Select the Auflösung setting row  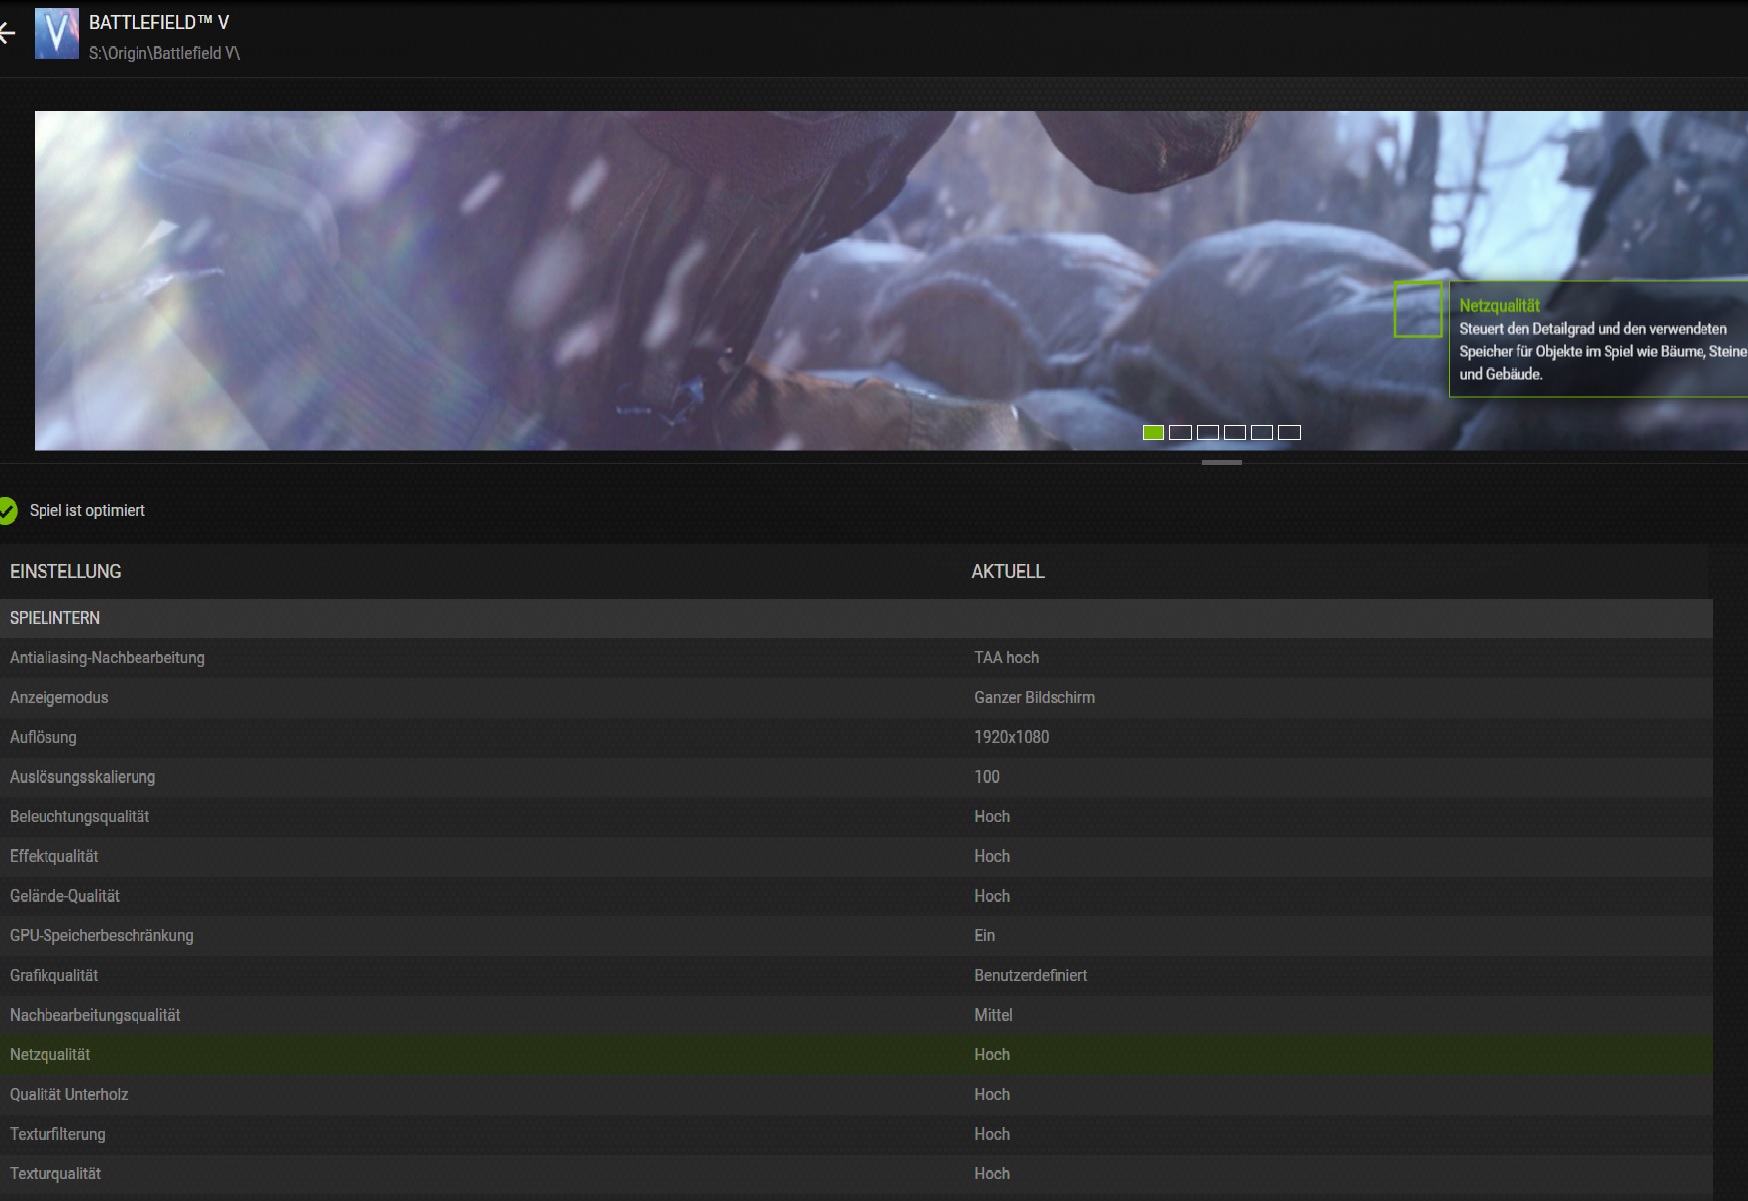click(x=856, y=737)
